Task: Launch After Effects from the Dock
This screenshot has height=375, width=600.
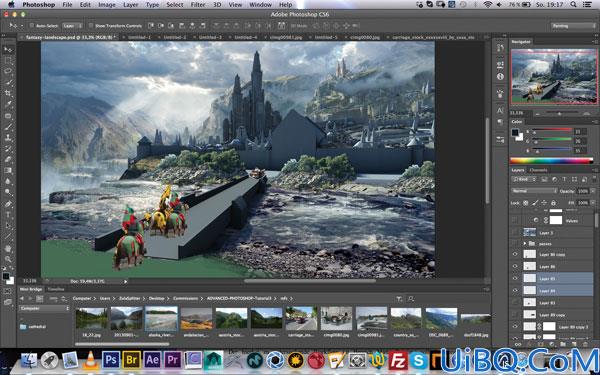Action: pos(152,360)
